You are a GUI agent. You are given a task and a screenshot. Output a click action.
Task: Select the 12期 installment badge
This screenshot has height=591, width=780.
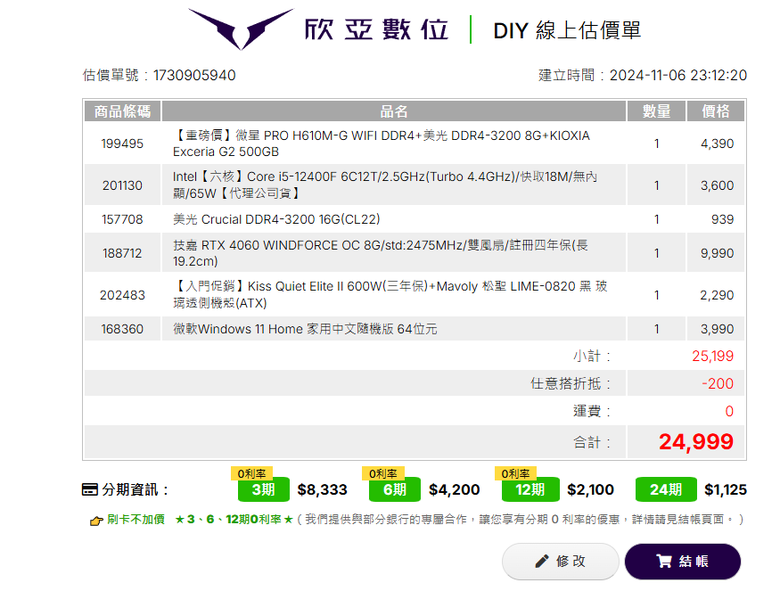click(x=530, y=490)
